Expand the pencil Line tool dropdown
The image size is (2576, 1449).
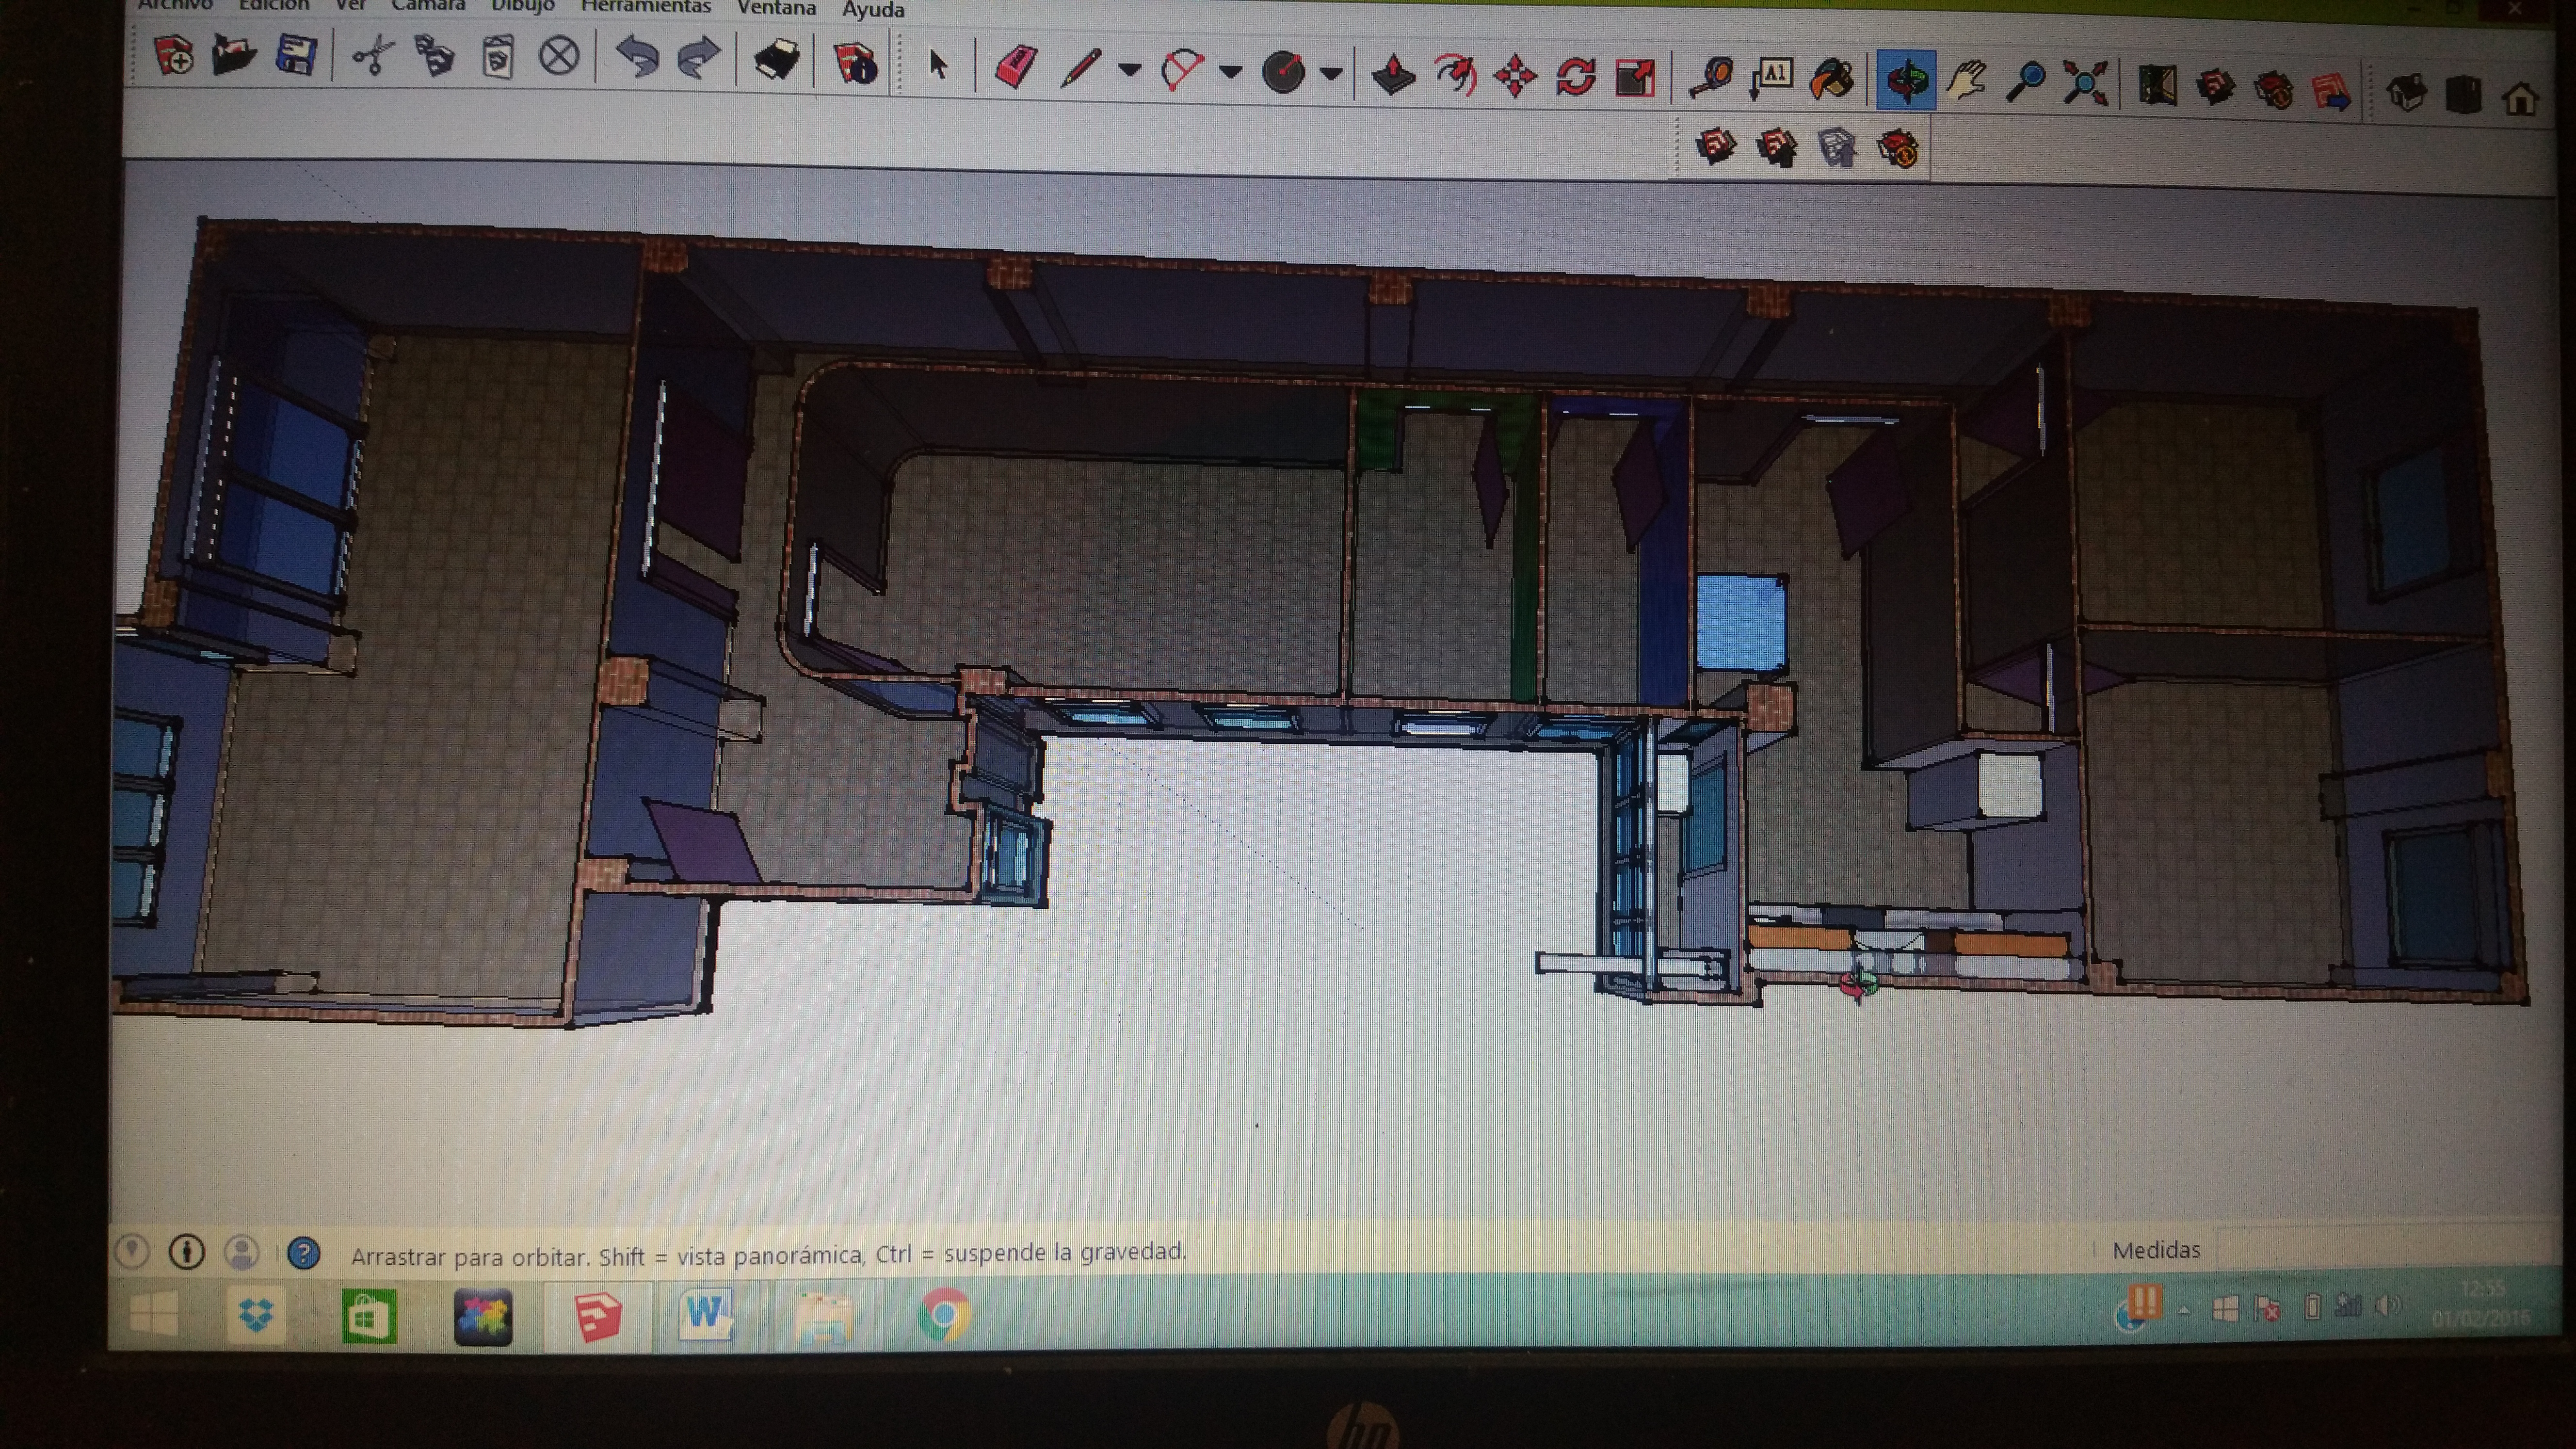point(1129,70)
